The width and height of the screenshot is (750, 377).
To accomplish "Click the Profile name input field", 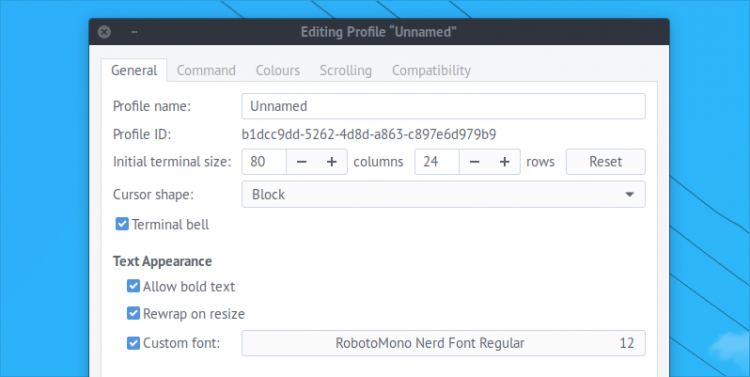I will coord(443,106).
